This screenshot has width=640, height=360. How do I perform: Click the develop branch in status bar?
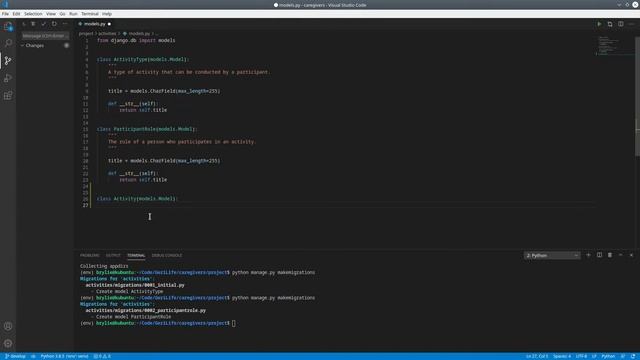tap(15, 356)
